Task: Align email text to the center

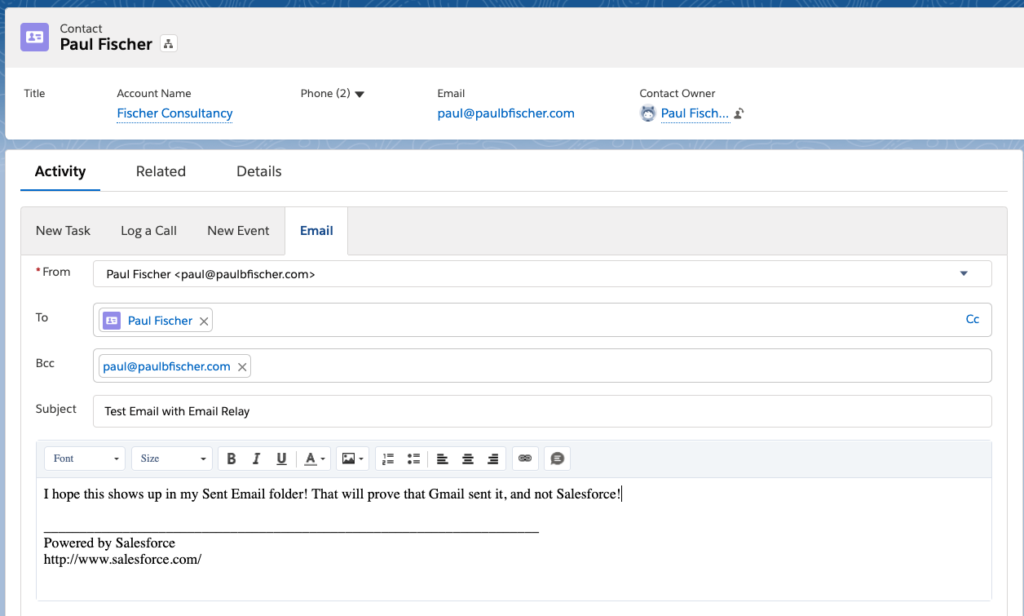Action: tap(467, 458)
